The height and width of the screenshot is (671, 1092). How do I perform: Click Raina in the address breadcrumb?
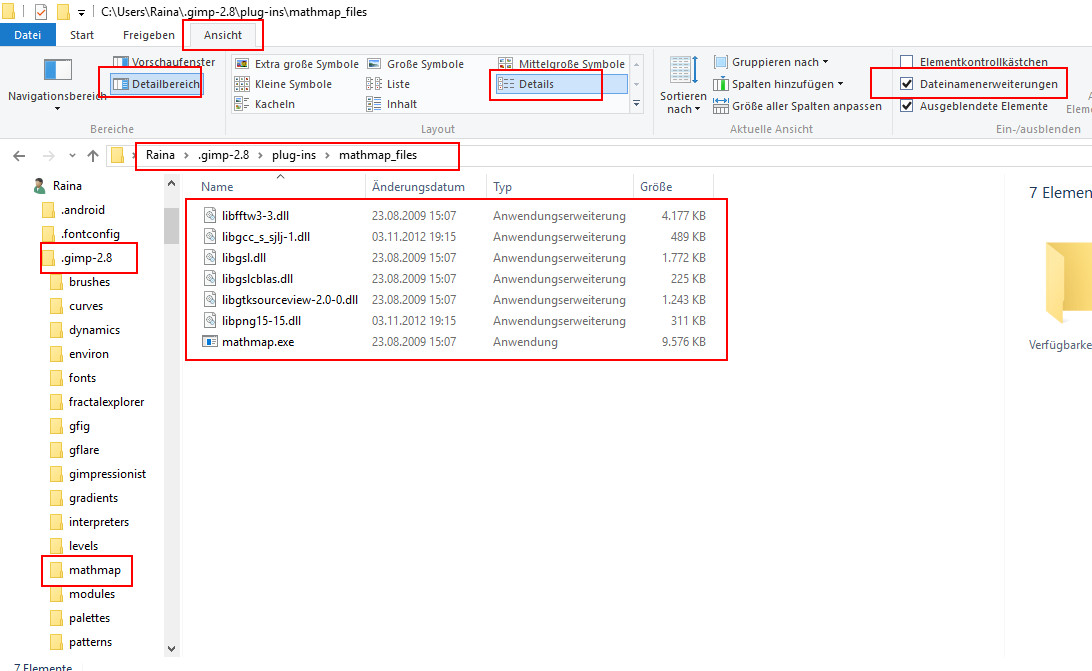coord(160,155)
